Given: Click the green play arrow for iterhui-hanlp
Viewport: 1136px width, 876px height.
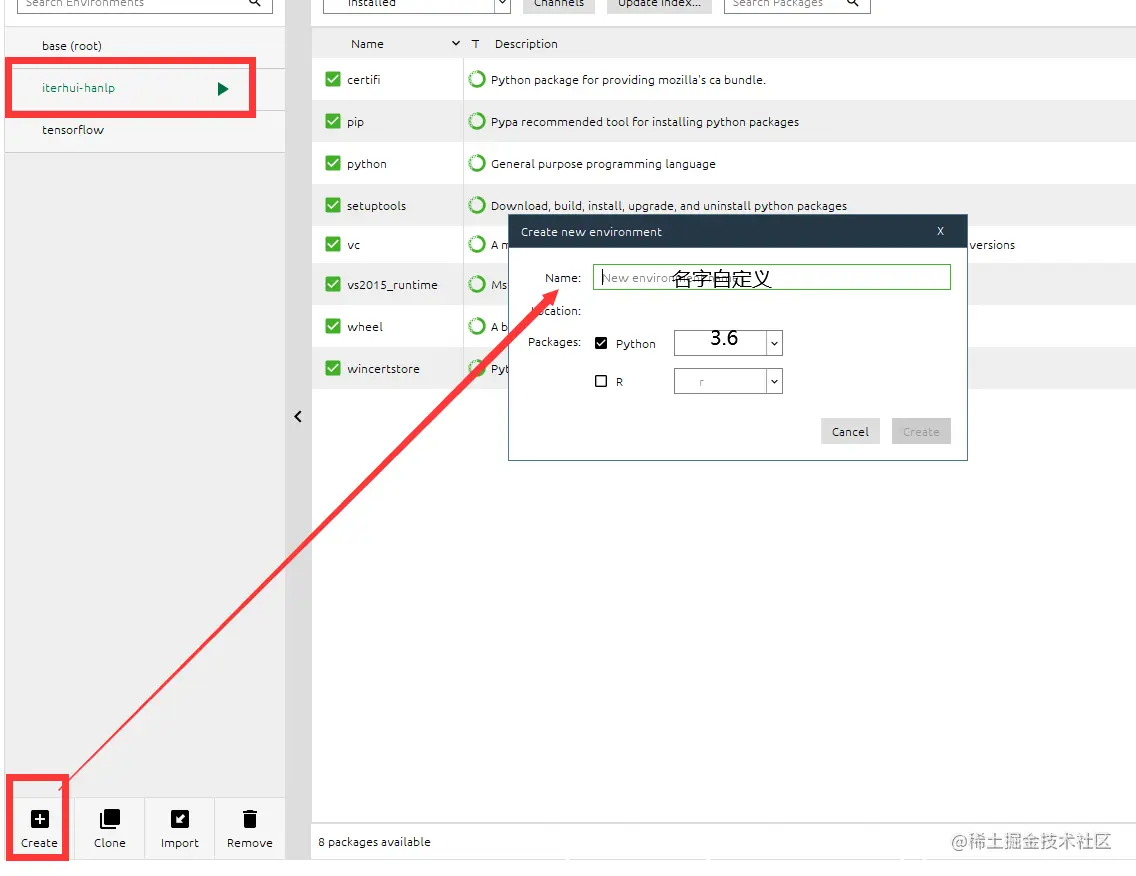Looking at the screenshot, I should (222, 88).
